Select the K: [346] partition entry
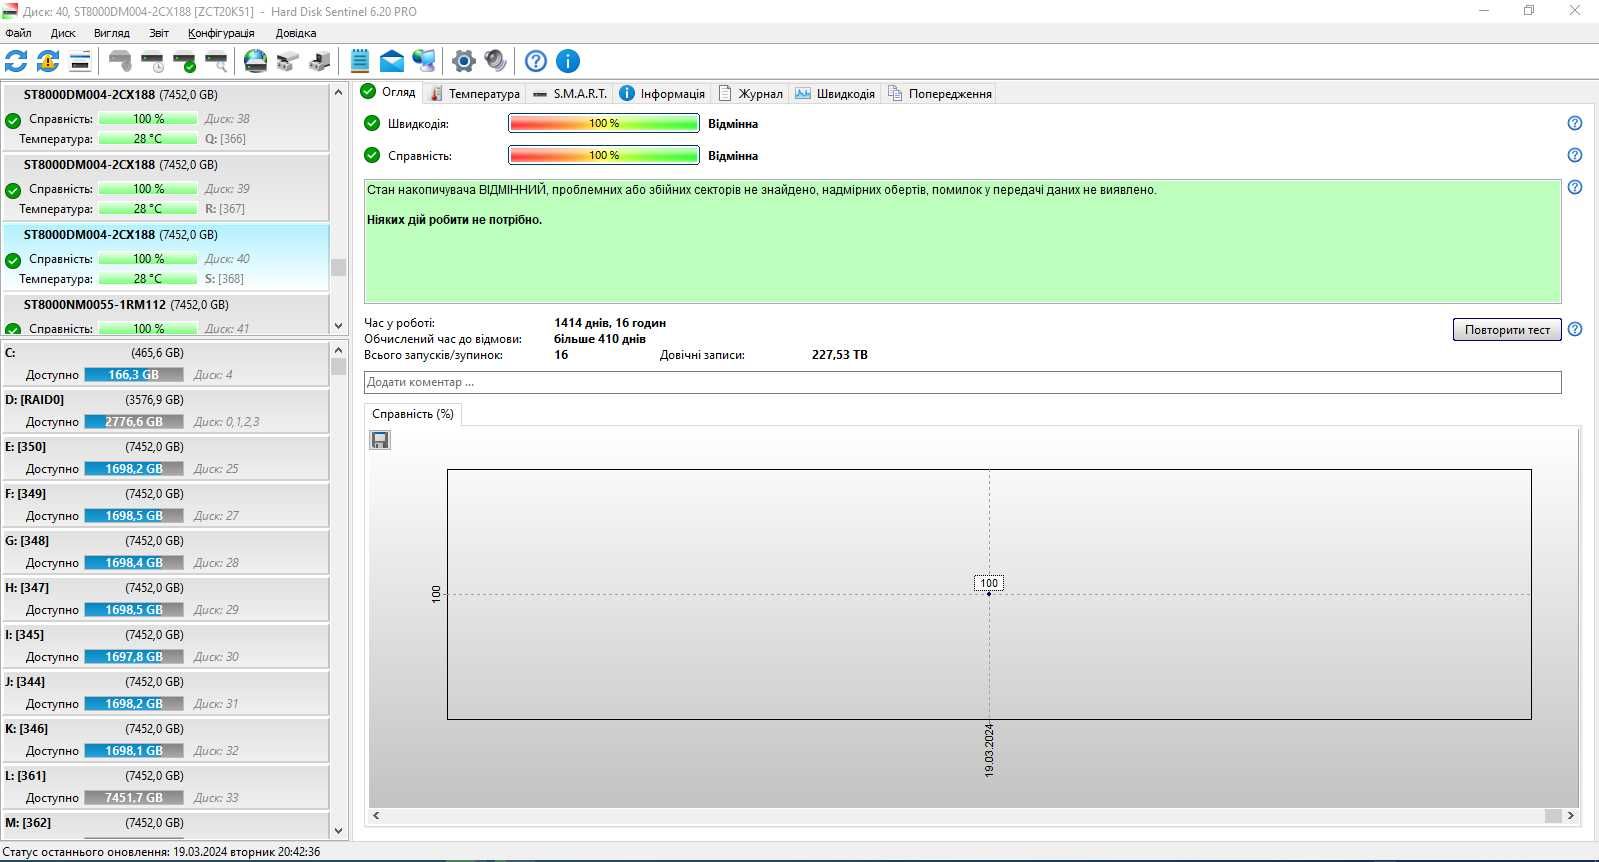Image resolution: width=1599 pixels, height=862 pixels. [x=165, y=740]
